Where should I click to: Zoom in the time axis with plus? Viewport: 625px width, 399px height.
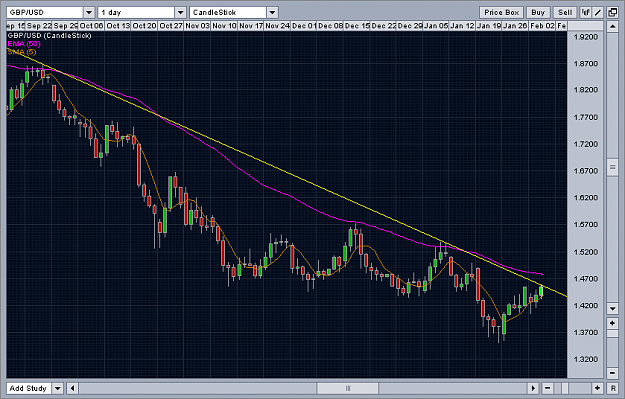coord(597,388)
